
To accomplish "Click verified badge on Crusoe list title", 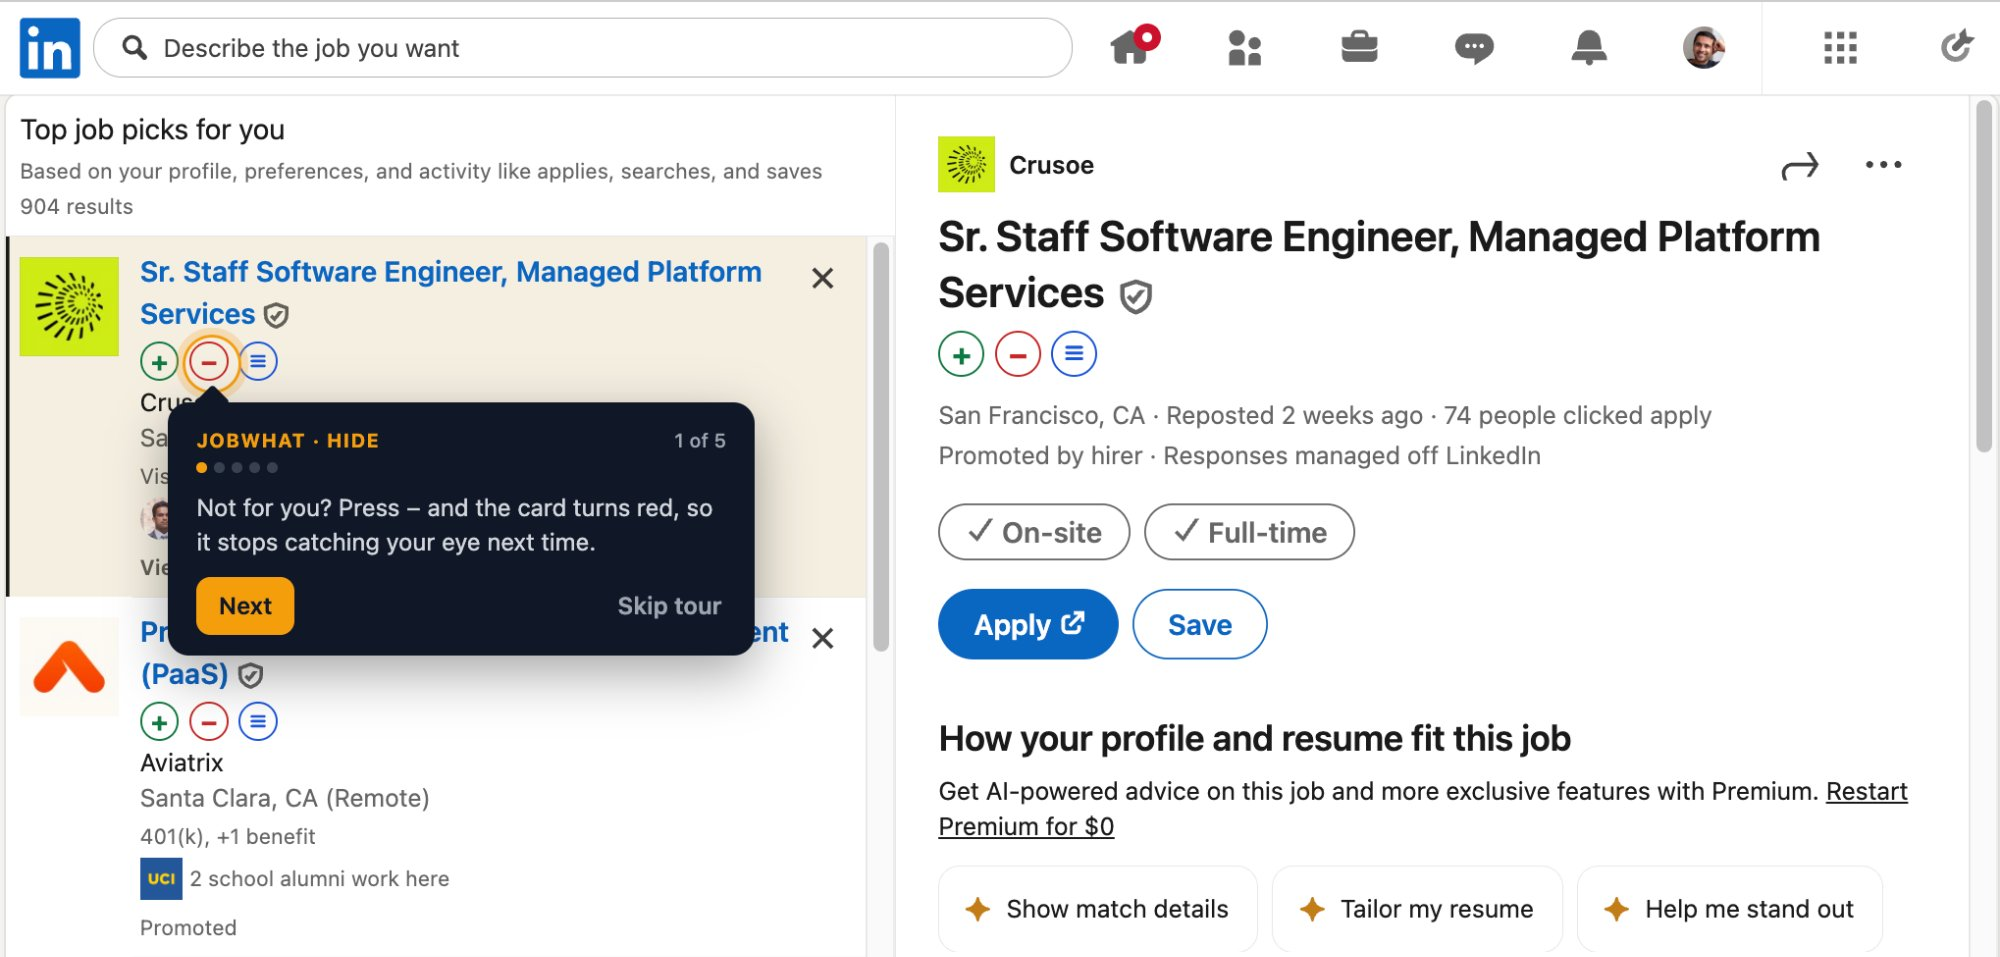I will (x=276, y=316).
